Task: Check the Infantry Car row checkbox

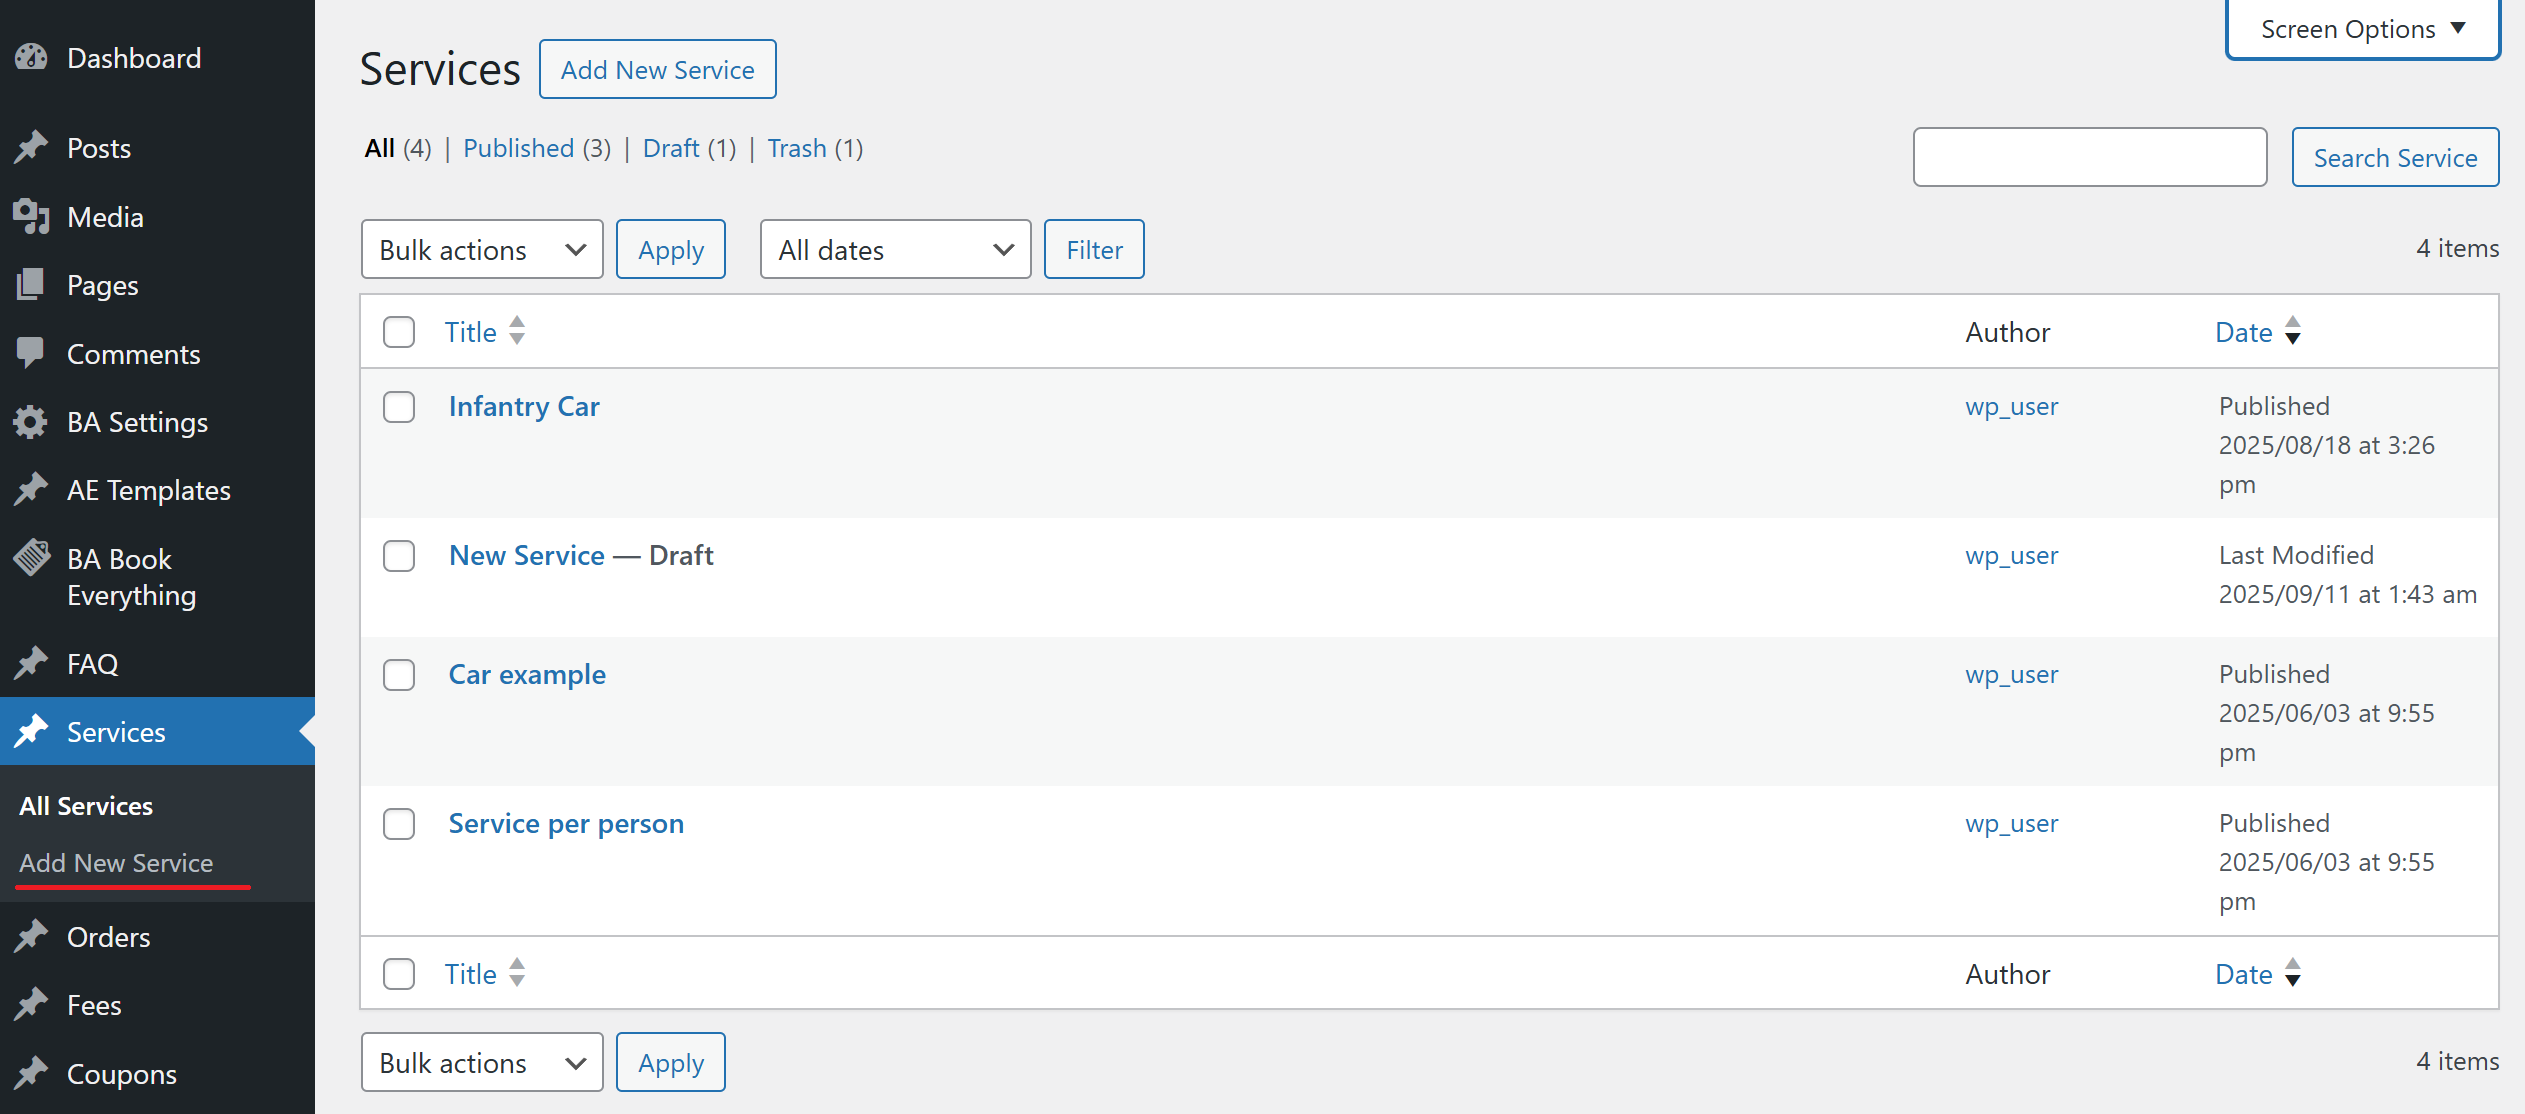Action: pos(399,407)
